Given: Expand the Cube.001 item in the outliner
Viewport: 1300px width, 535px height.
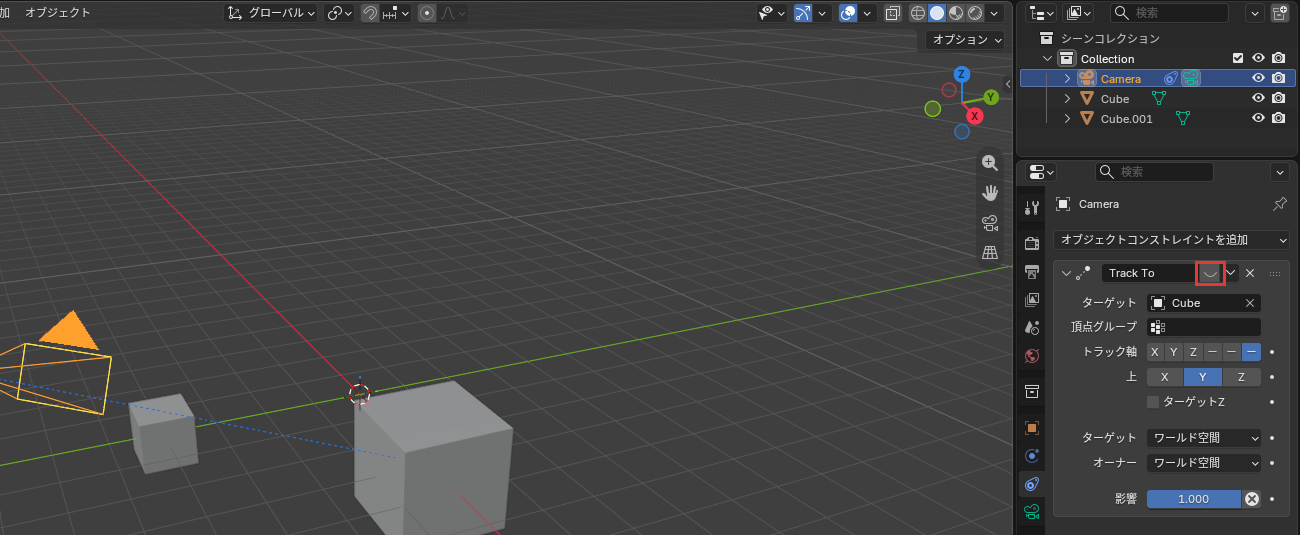Looking at the screenshot, I should click(1067, 118).
